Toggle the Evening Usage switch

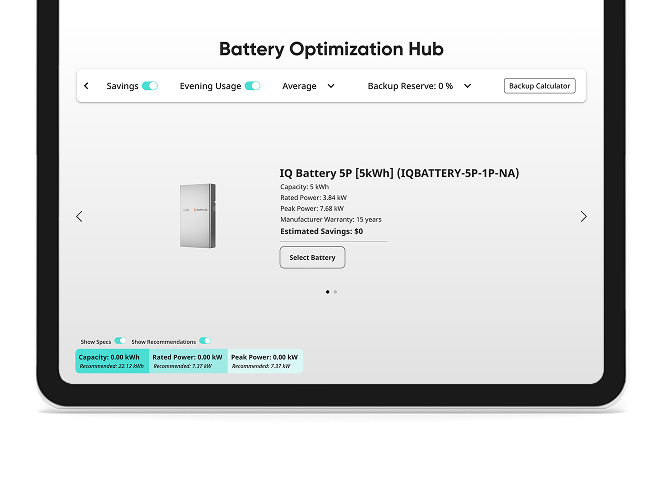[252, 86]
